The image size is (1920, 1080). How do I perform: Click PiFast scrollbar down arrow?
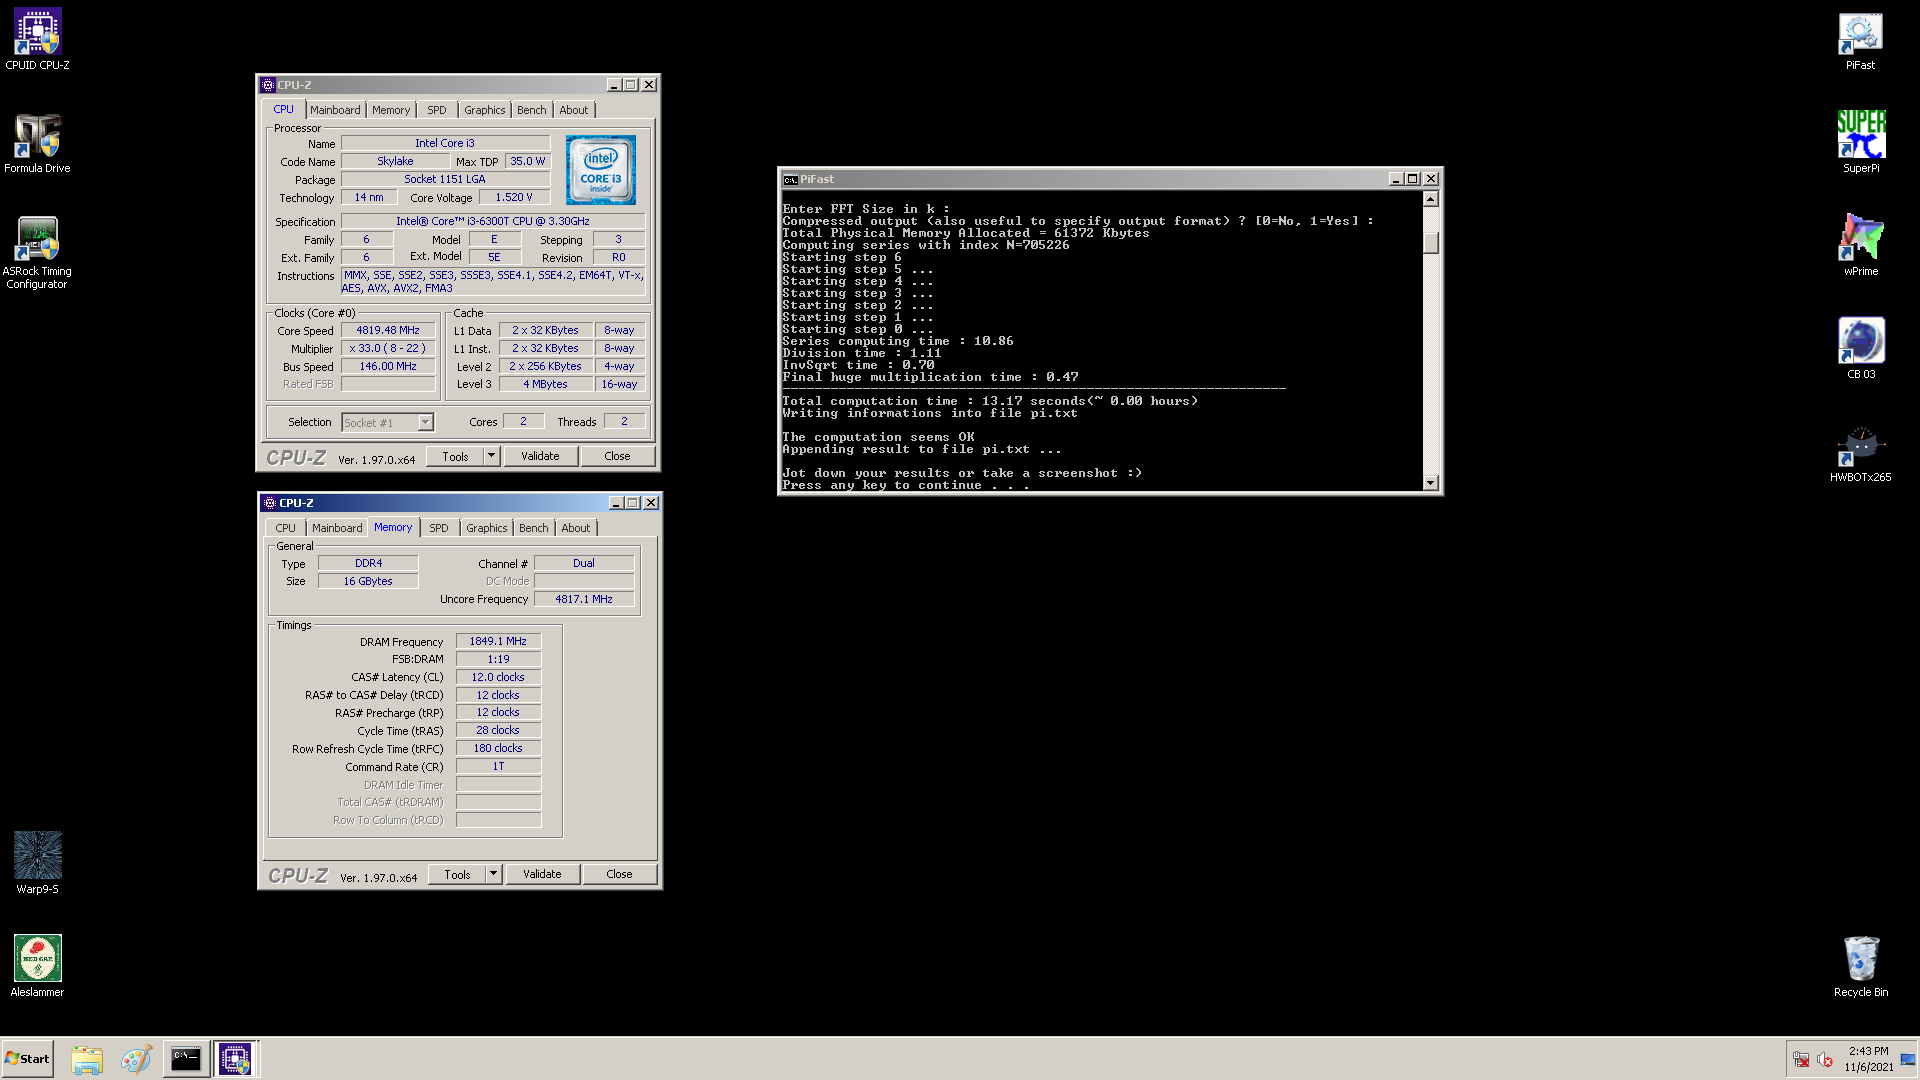[x=1431, y=483]
